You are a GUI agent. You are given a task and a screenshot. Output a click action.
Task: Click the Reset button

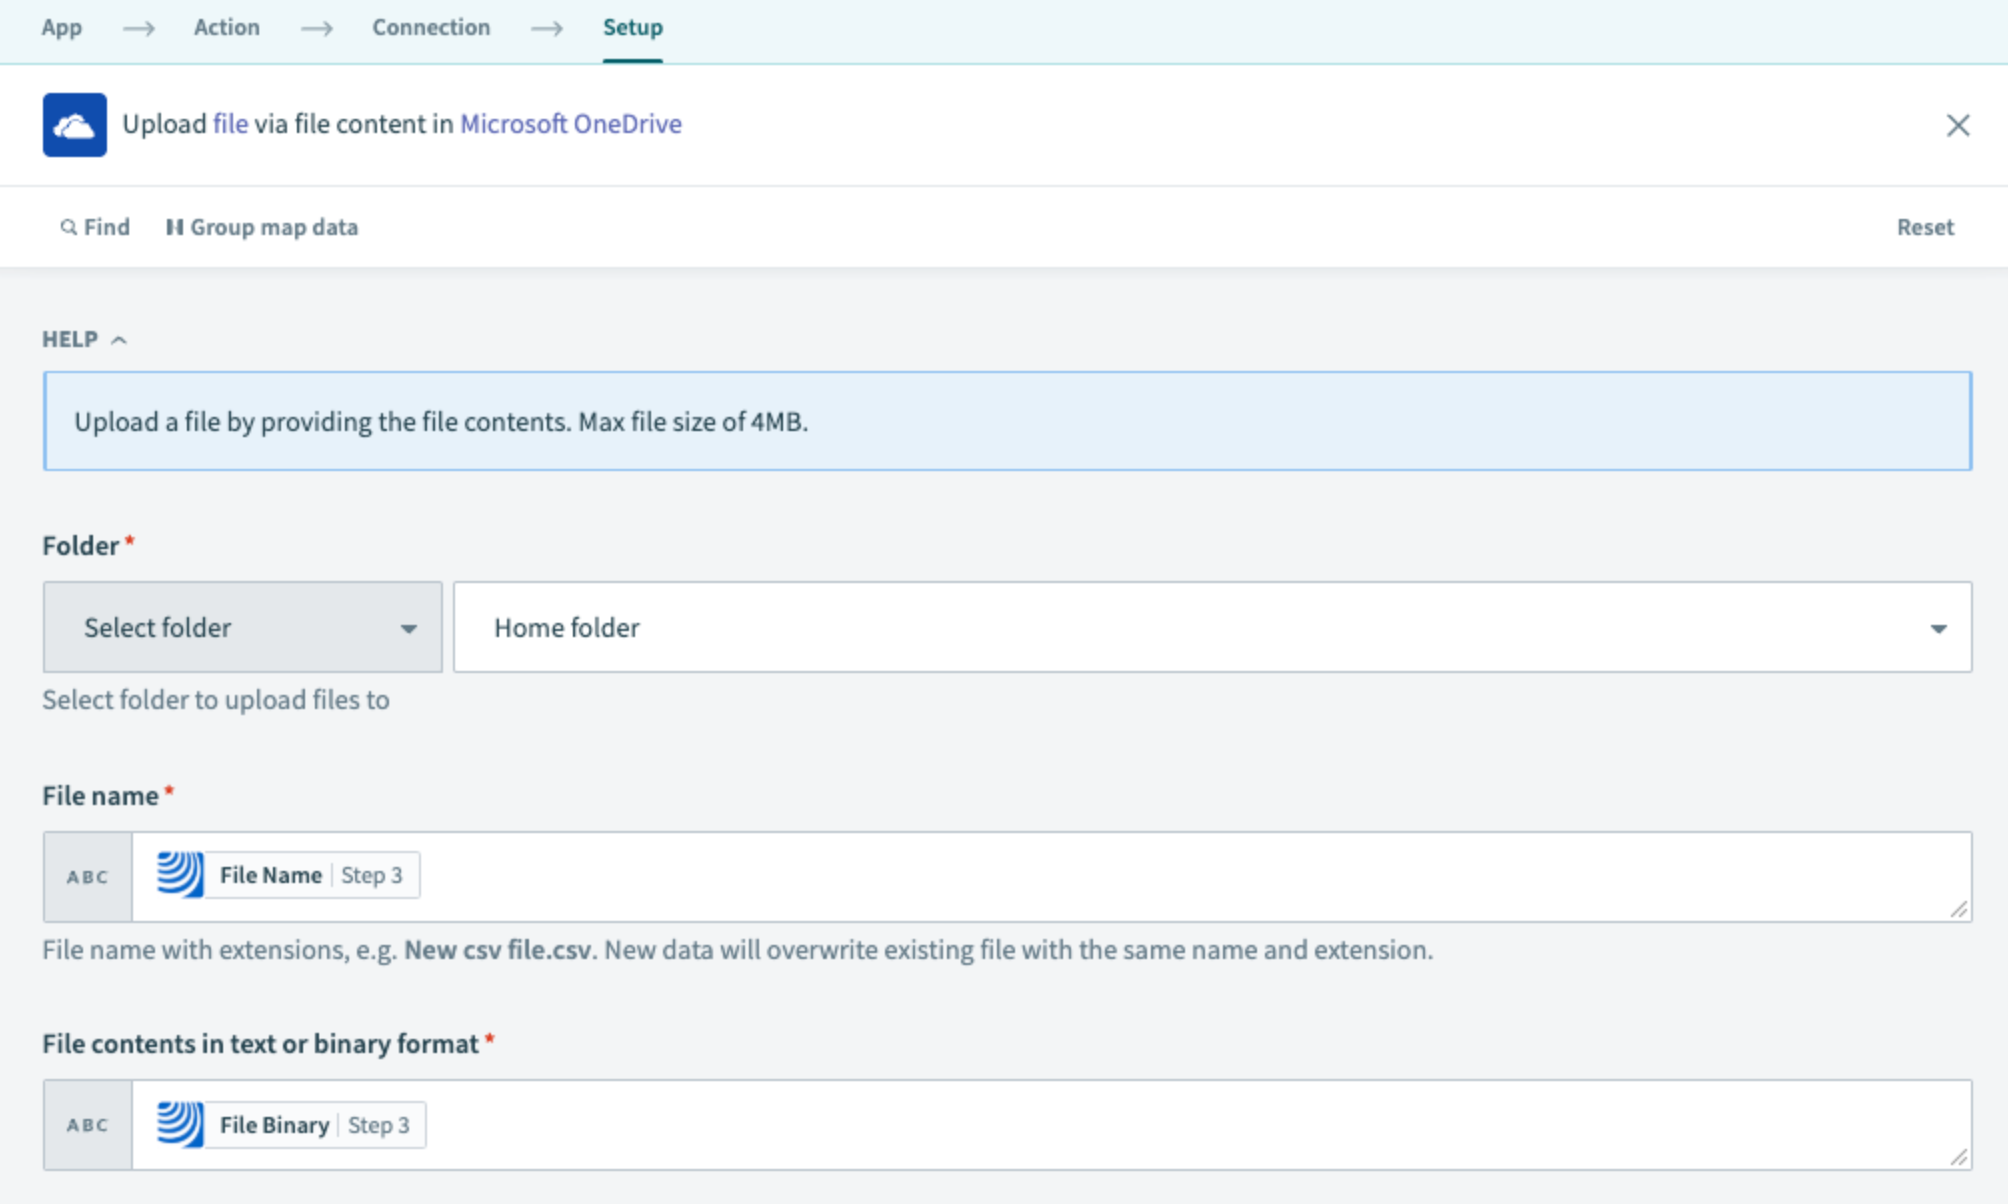pyautogui.click(x=1924, y=228)
